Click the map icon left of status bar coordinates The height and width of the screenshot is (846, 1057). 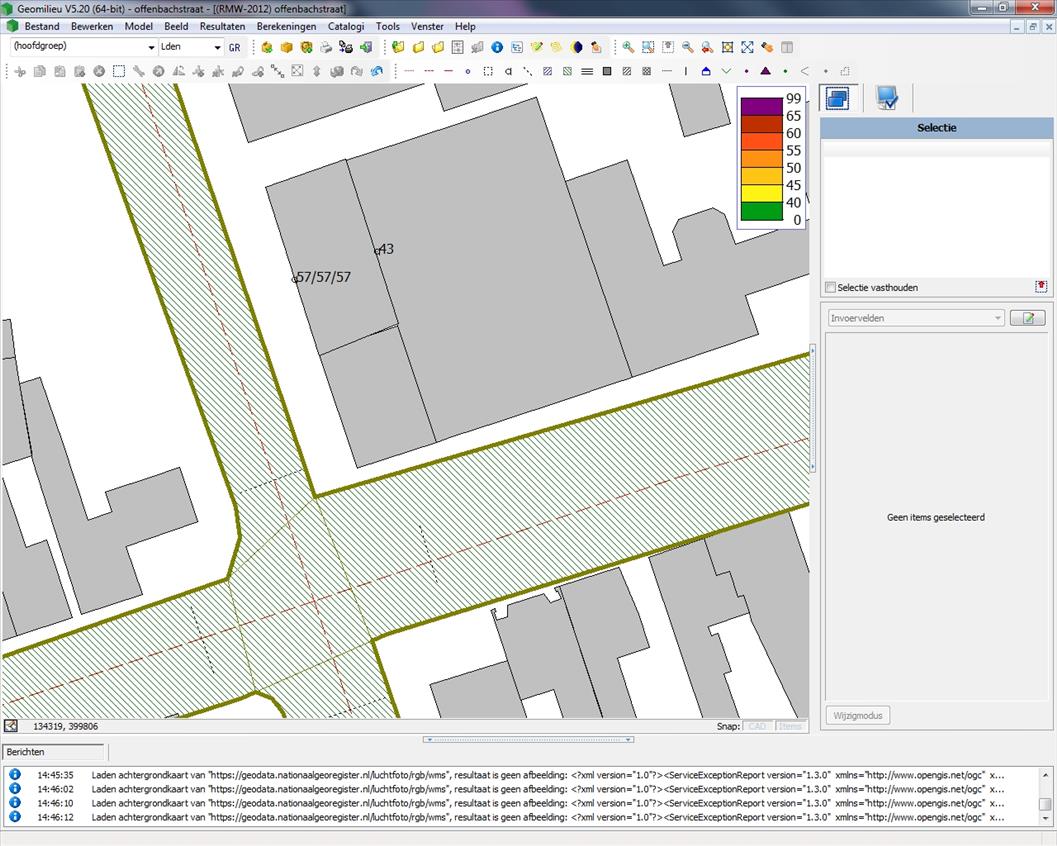[x=11, y=726]
